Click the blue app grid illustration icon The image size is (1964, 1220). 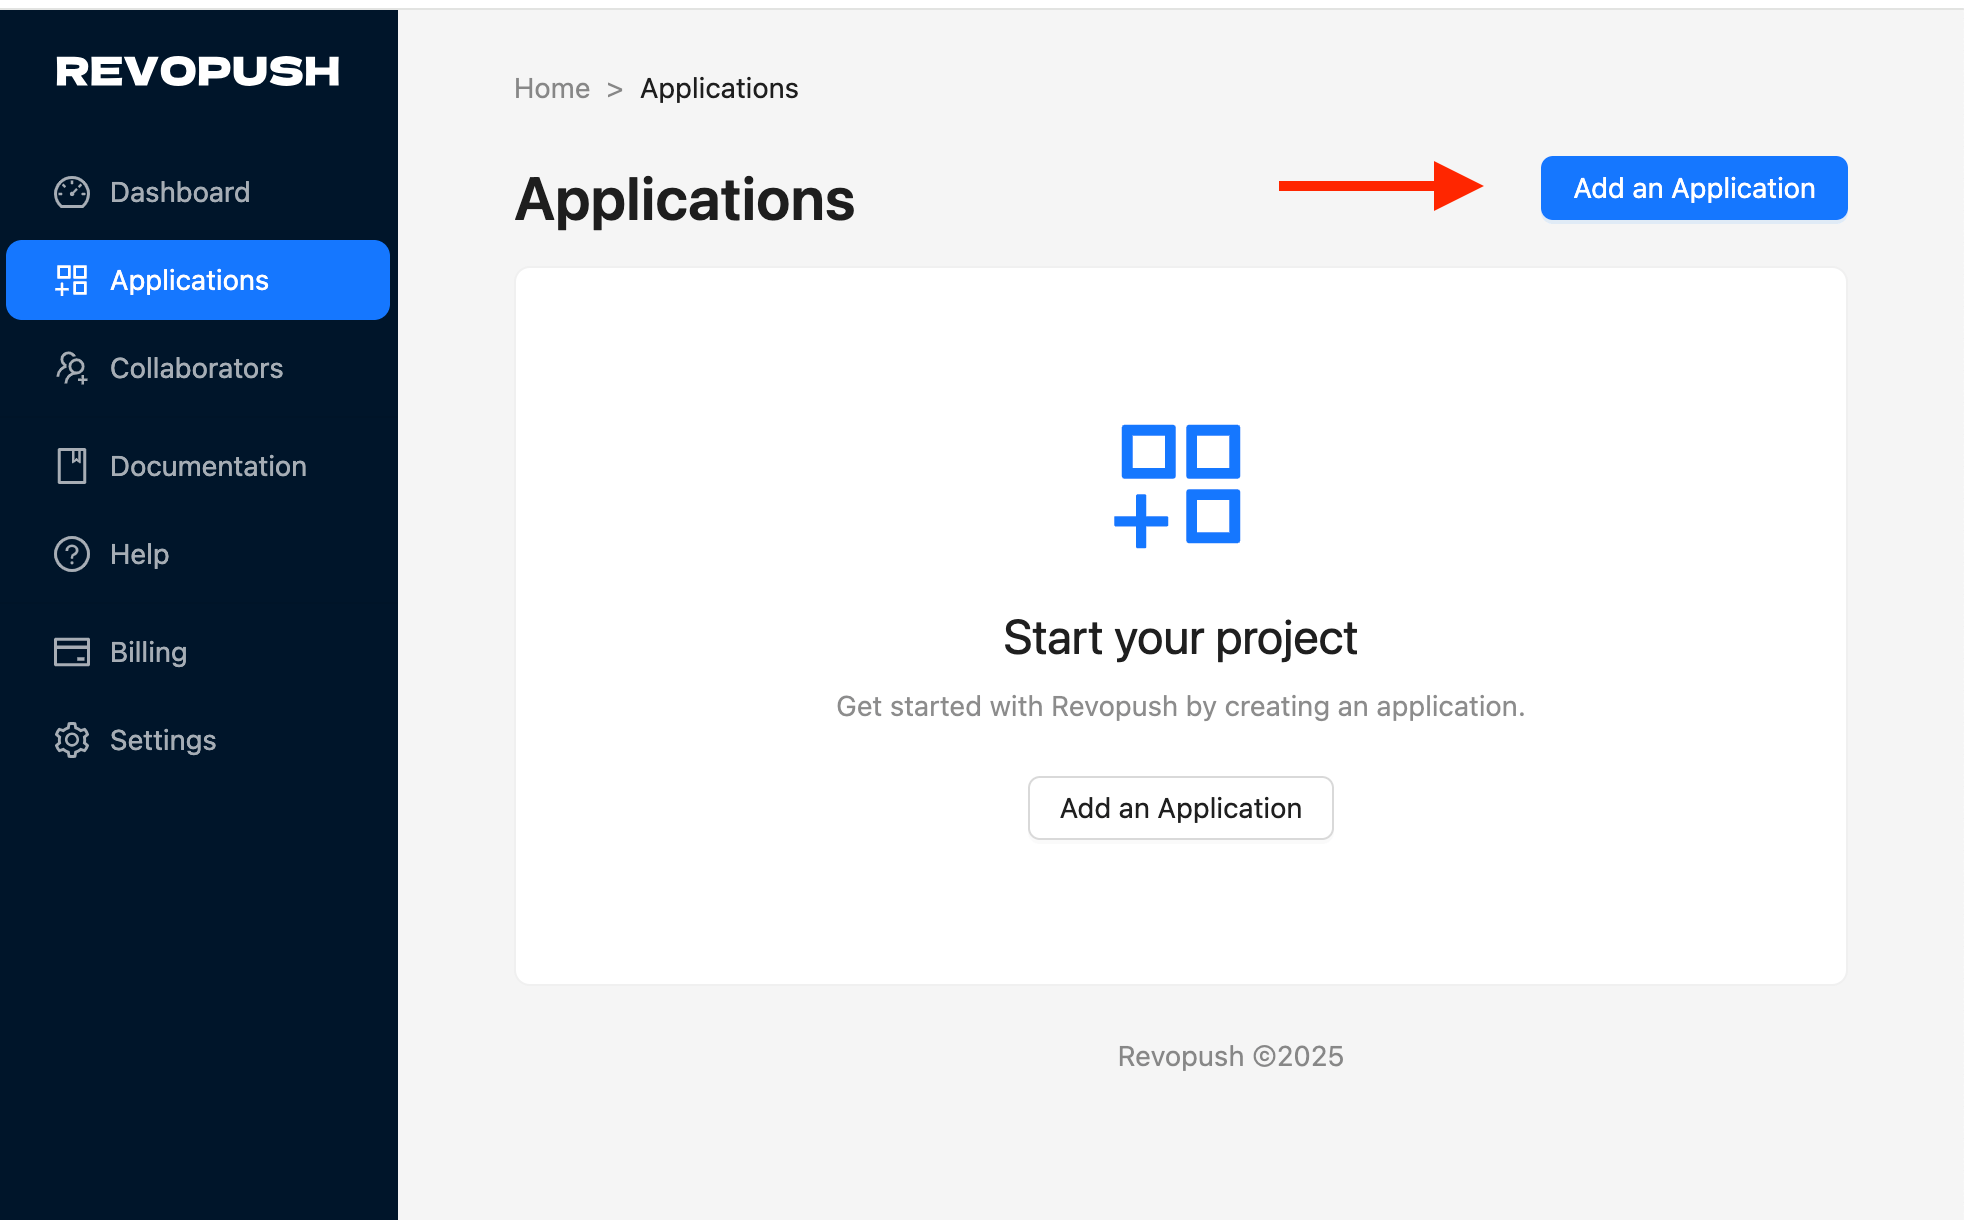coord(1179,484)
